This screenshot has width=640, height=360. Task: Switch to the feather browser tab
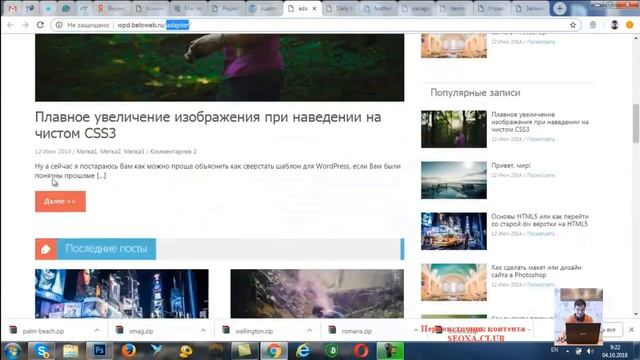click(378, 8)
